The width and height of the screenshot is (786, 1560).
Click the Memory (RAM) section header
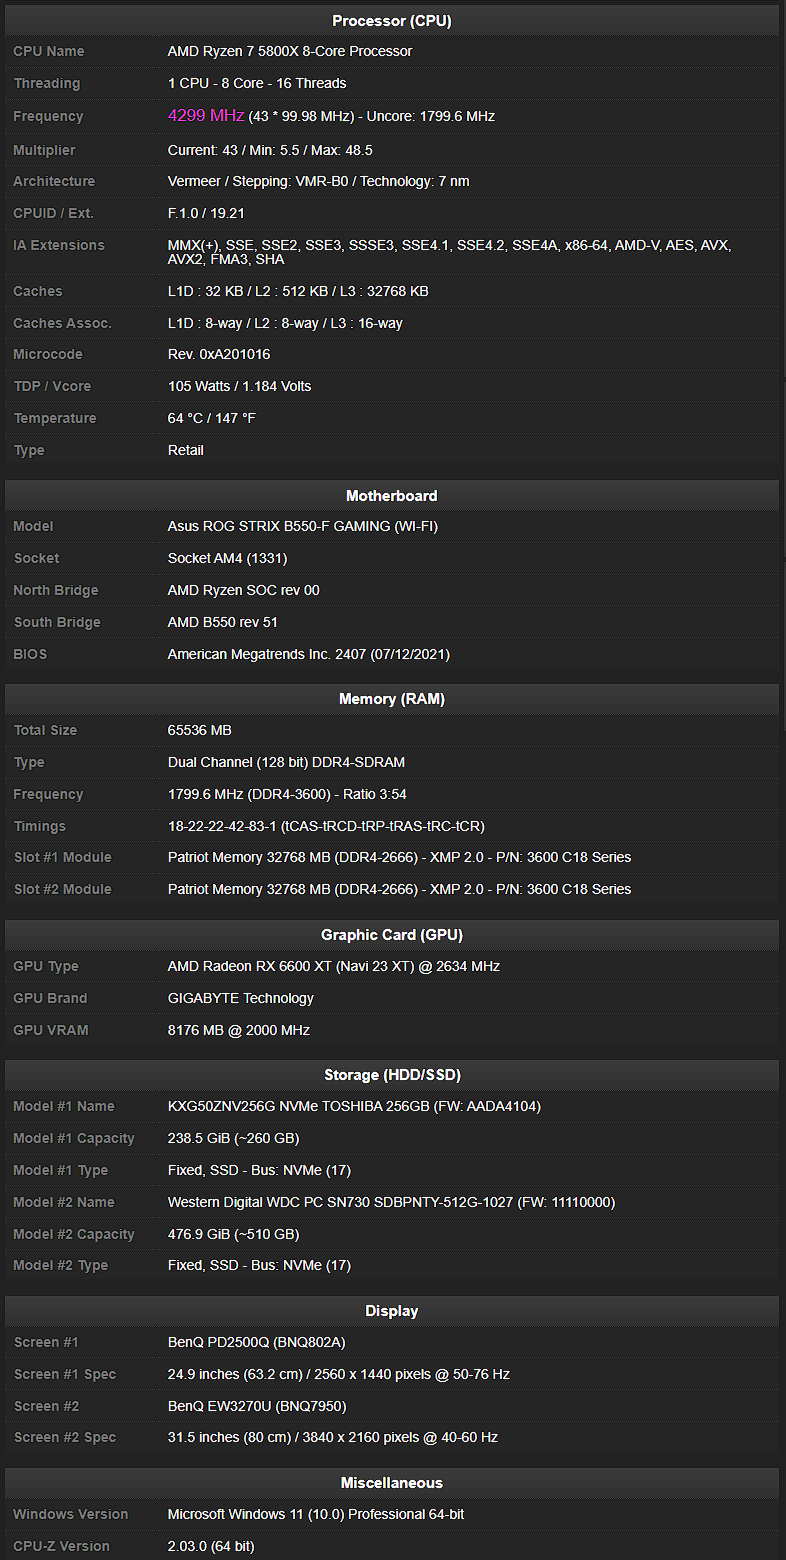point(392,699)
